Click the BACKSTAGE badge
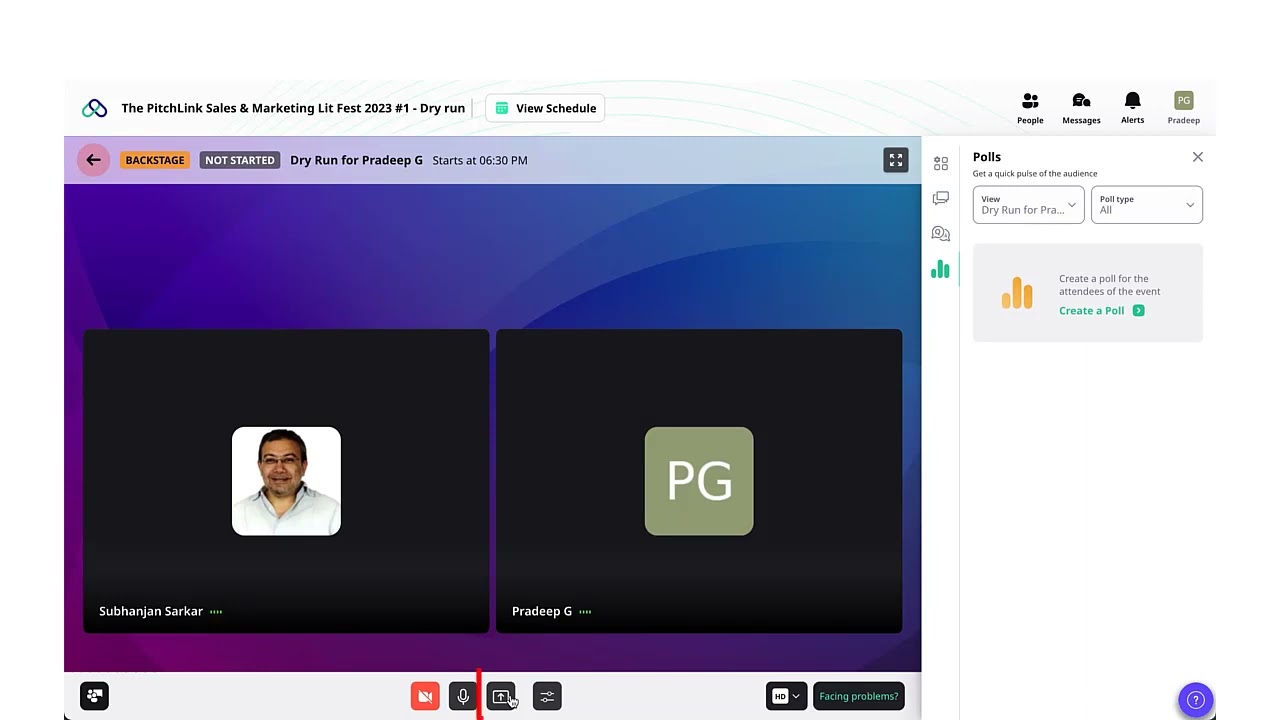Image resolution: width=1280 pixels, height=720 pixels. click(x=155, y=160)
